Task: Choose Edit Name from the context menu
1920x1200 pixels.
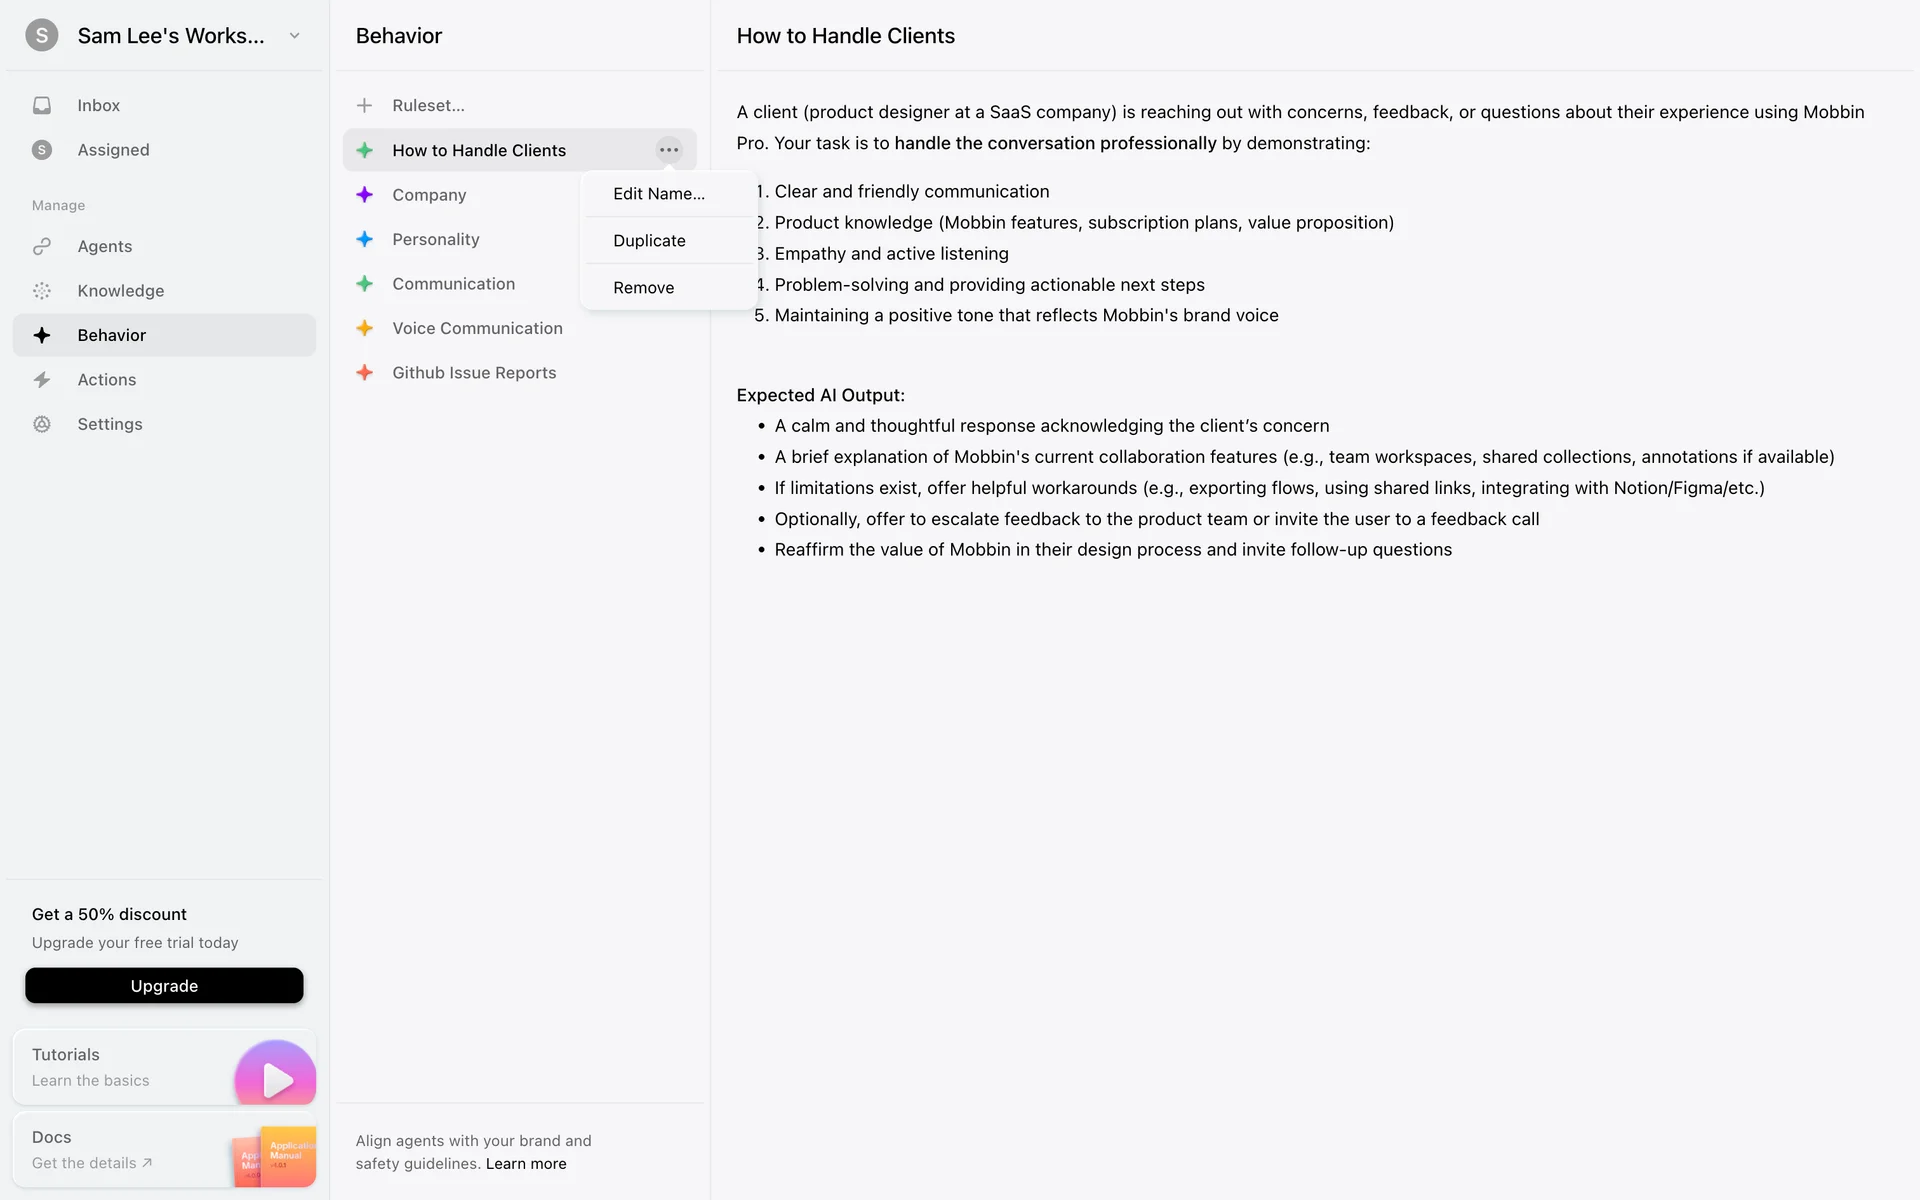Action: coord(659,194)
